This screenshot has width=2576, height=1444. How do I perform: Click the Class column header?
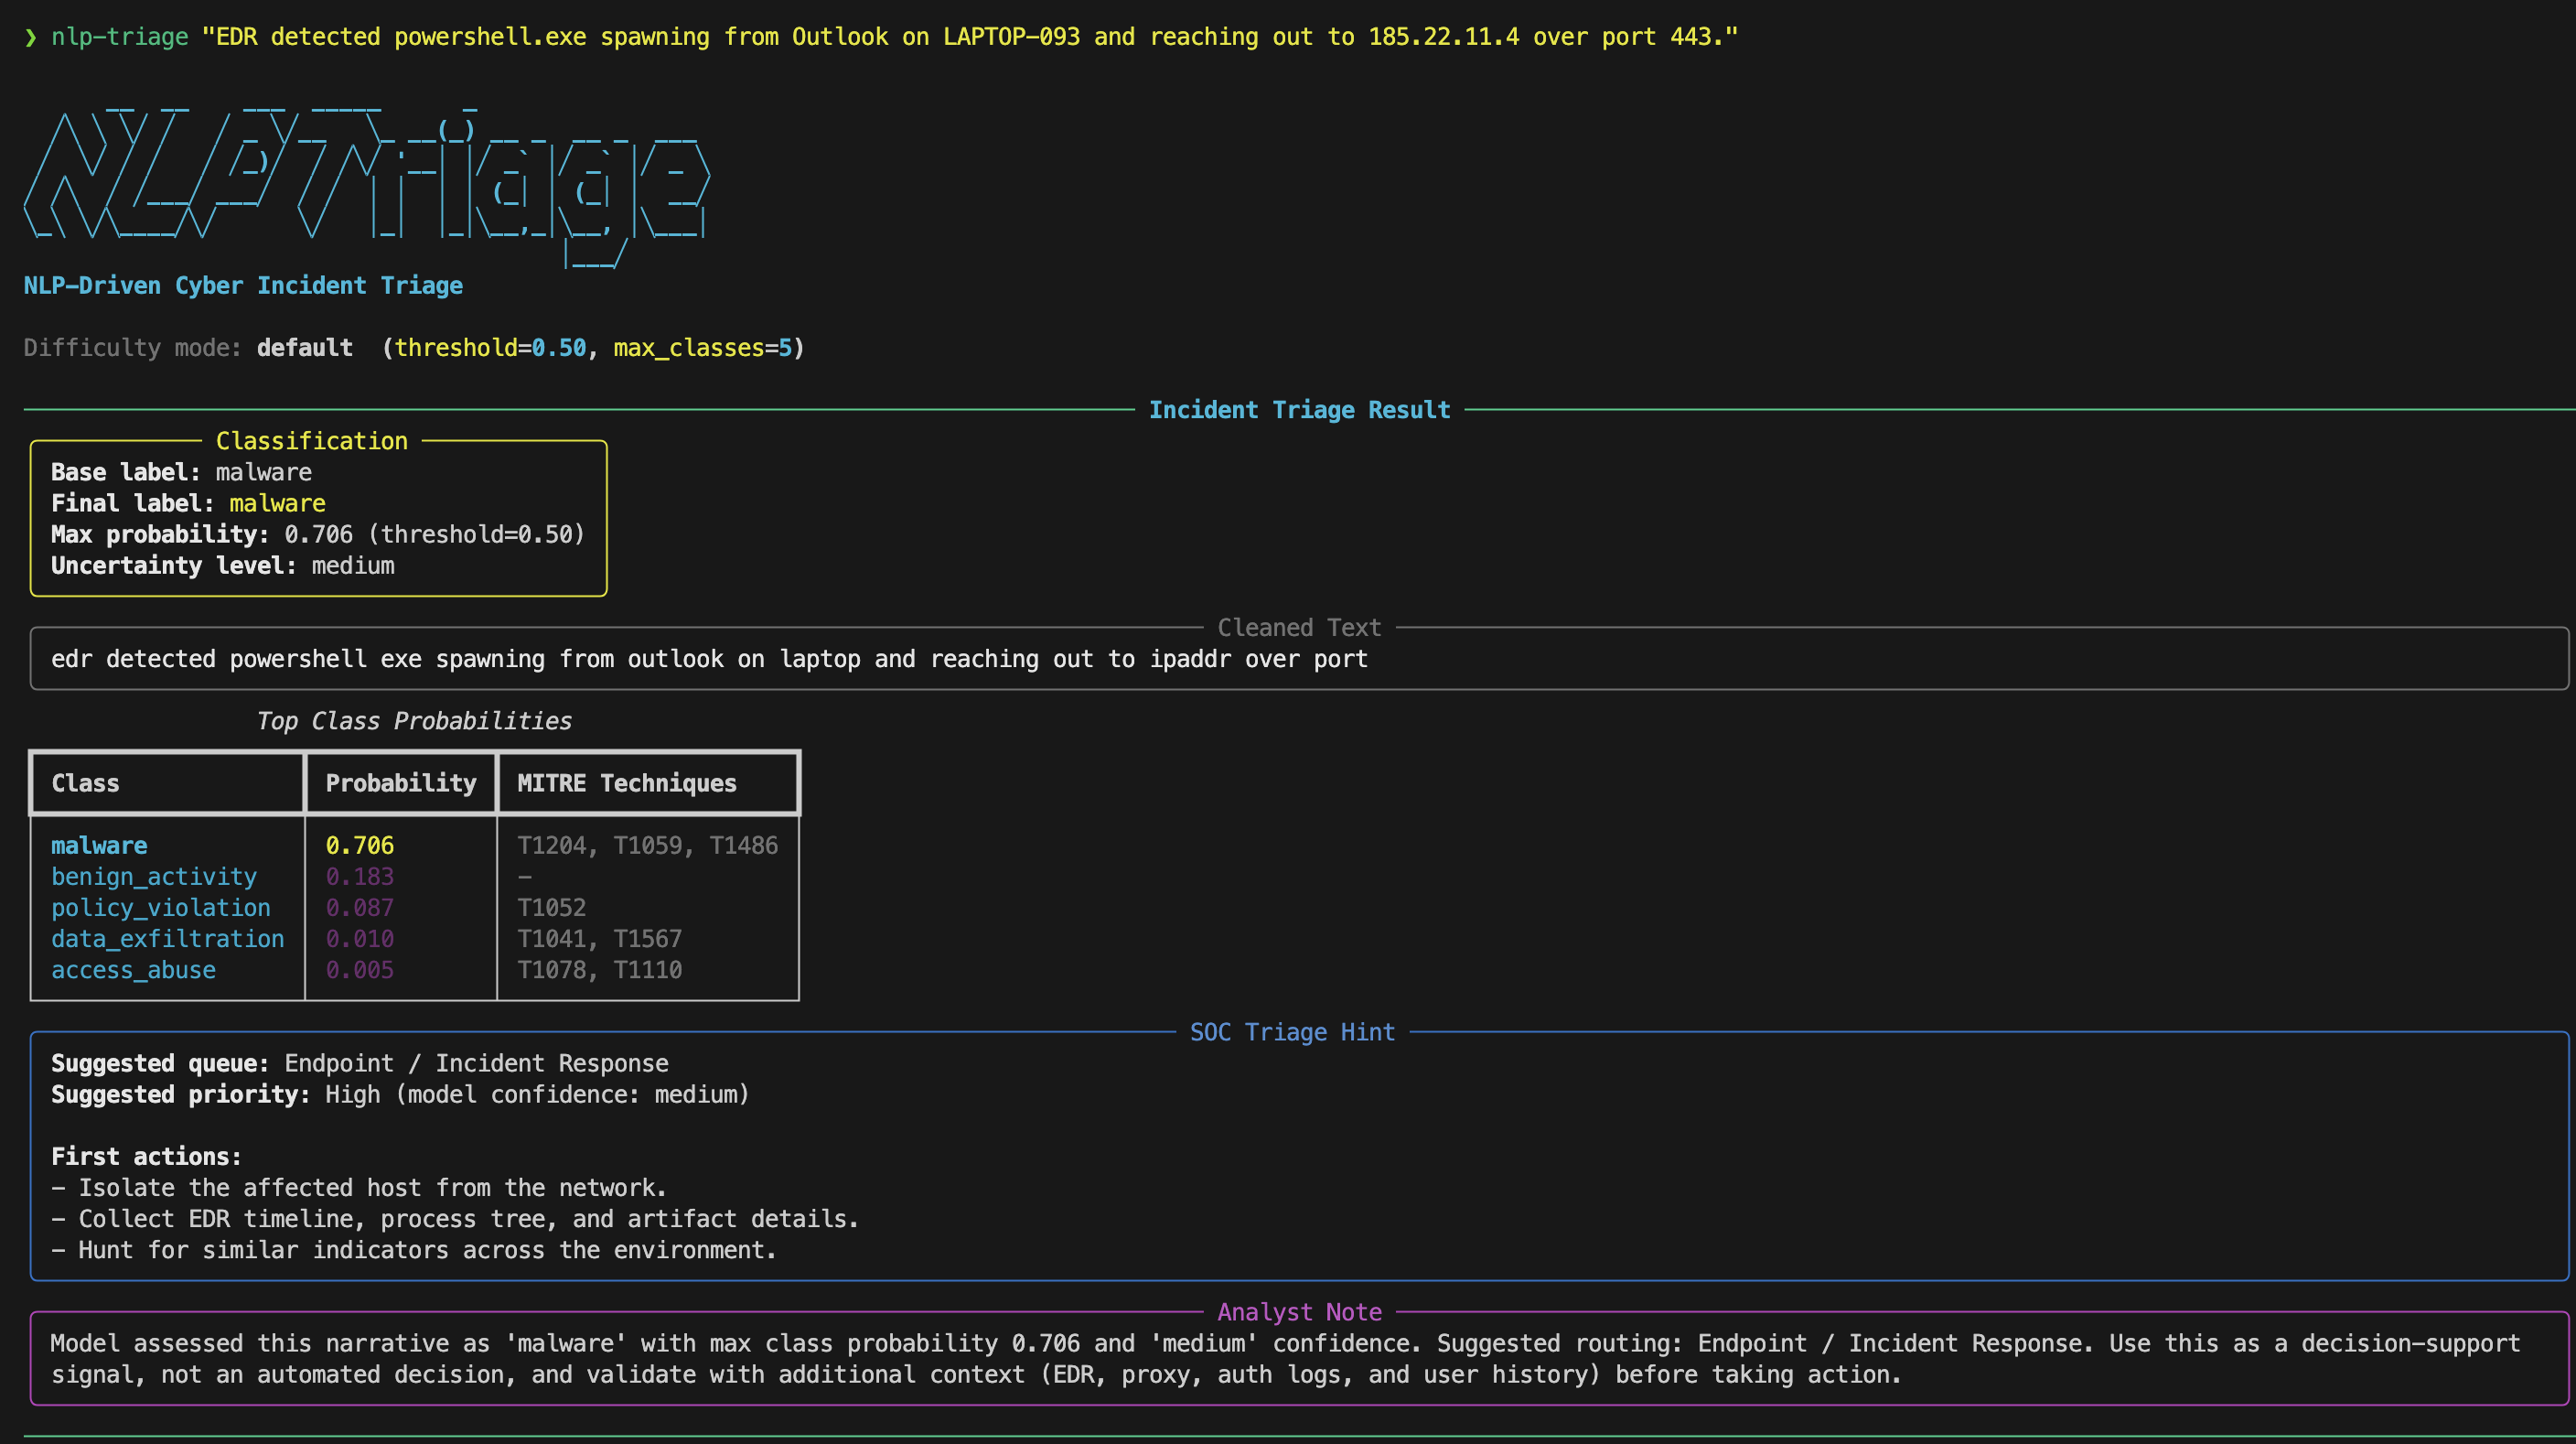coord(85,783)
